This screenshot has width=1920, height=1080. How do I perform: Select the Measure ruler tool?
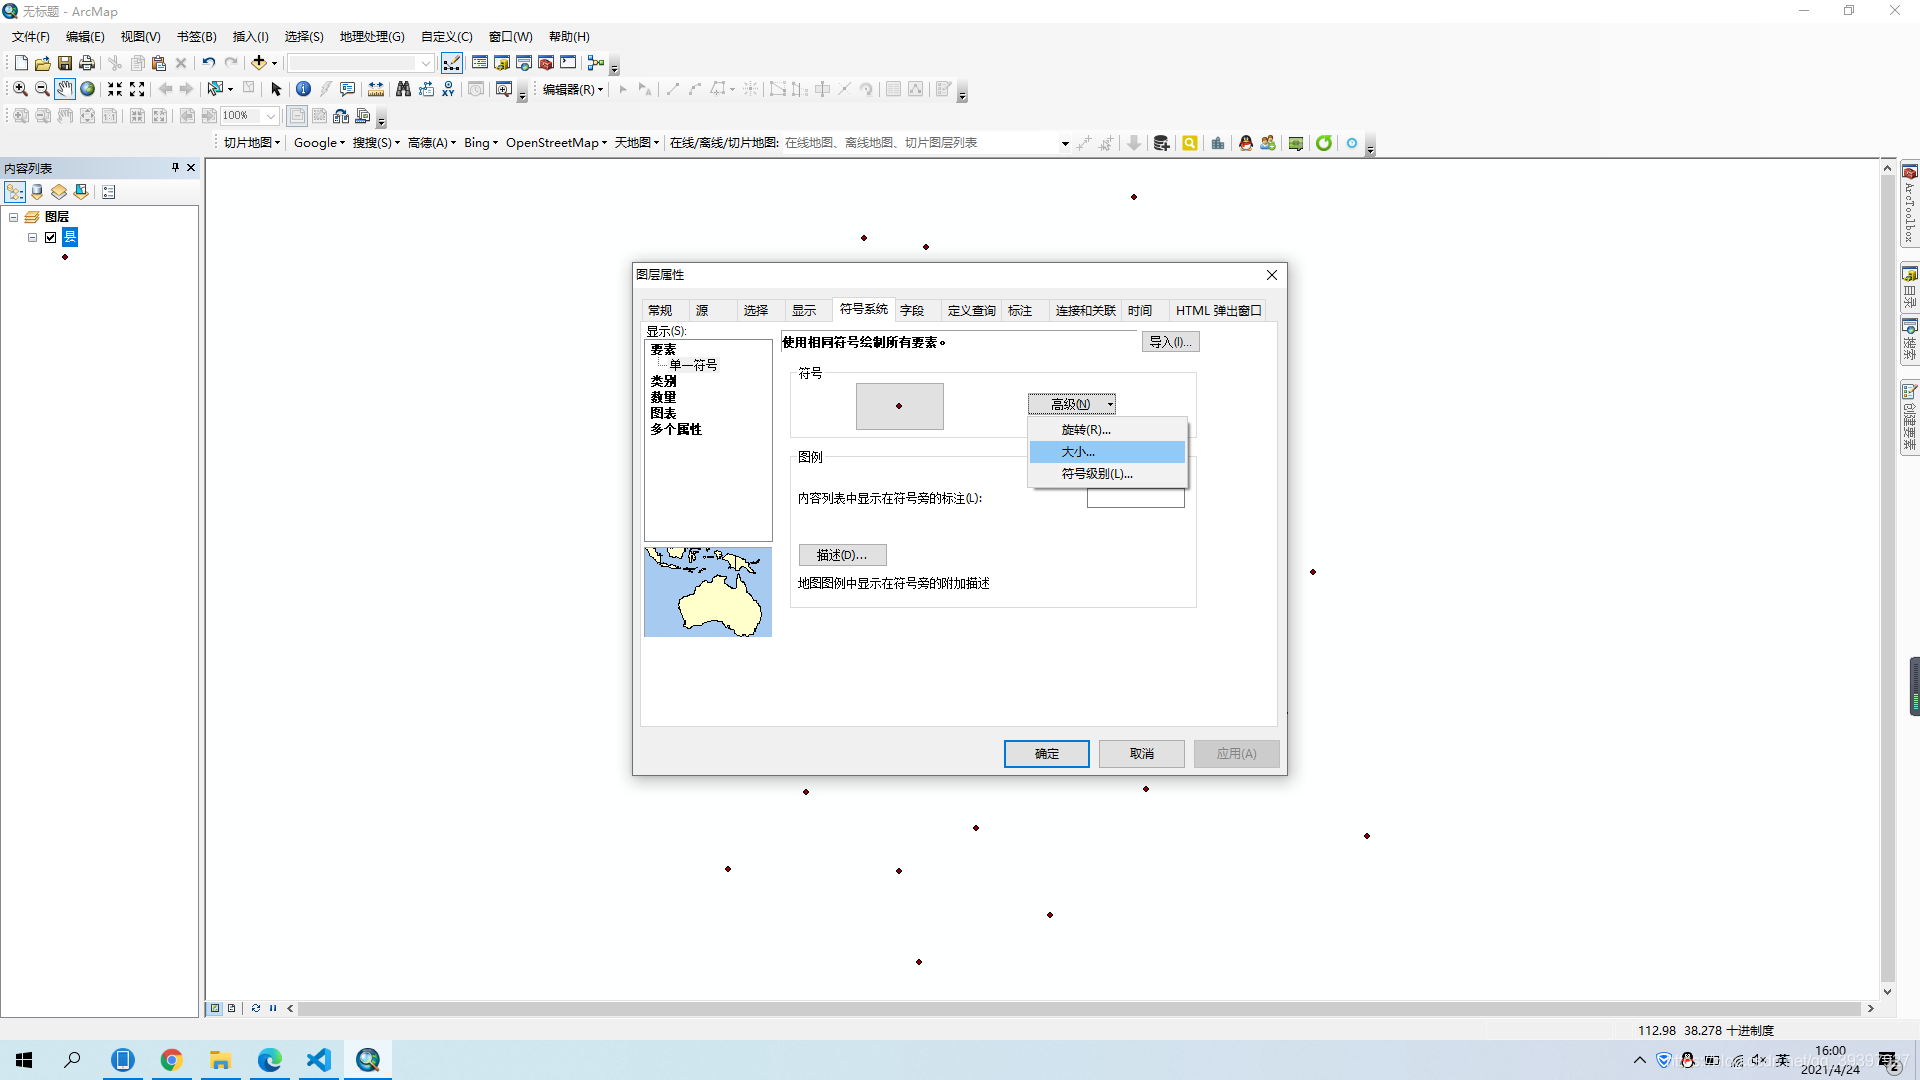click(376, 89)
